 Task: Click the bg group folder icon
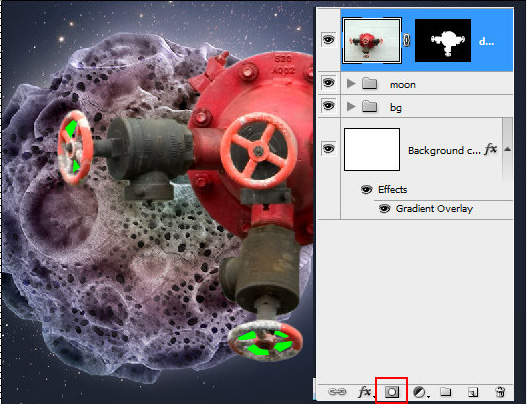click(369, 107)
